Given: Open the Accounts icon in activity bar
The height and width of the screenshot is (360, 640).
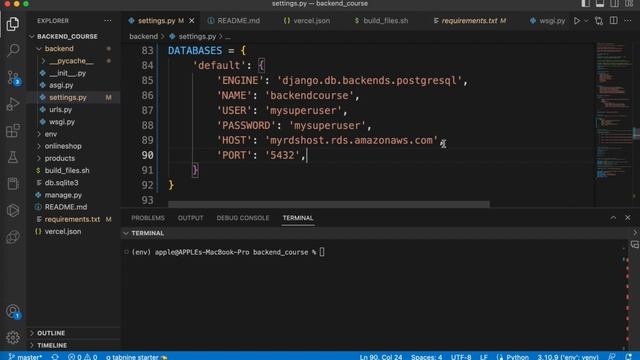Looking at the screenshot, I should tap(13, 312).
